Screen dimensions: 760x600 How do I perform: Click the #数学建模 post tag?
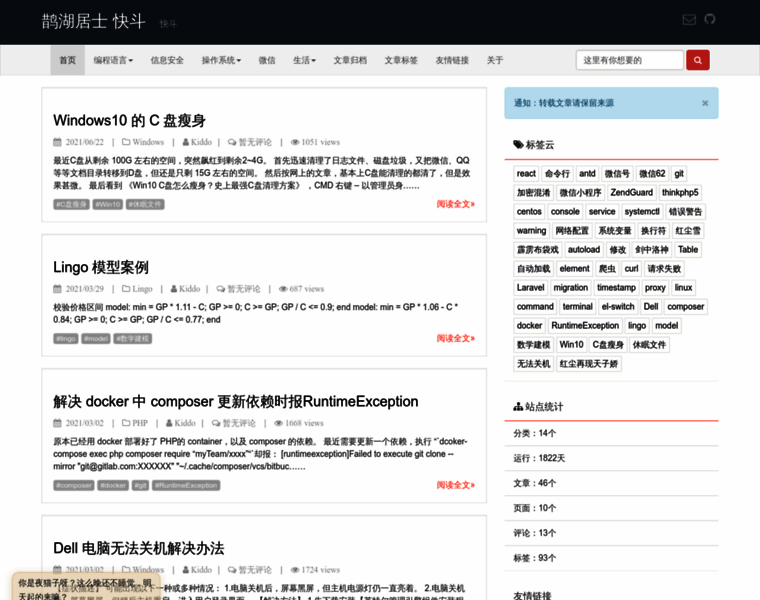click(x=133, y=339)
